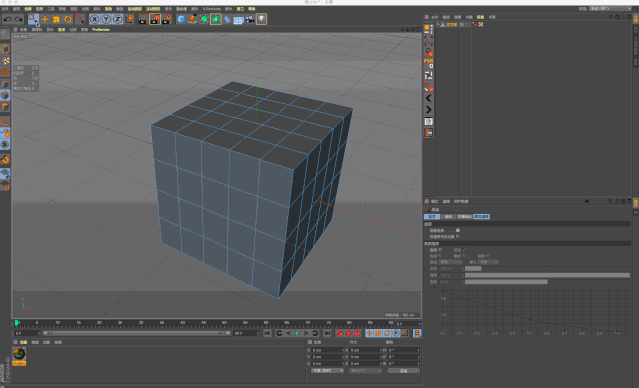Open the 模式 mode dropdown

pos(488,262)
